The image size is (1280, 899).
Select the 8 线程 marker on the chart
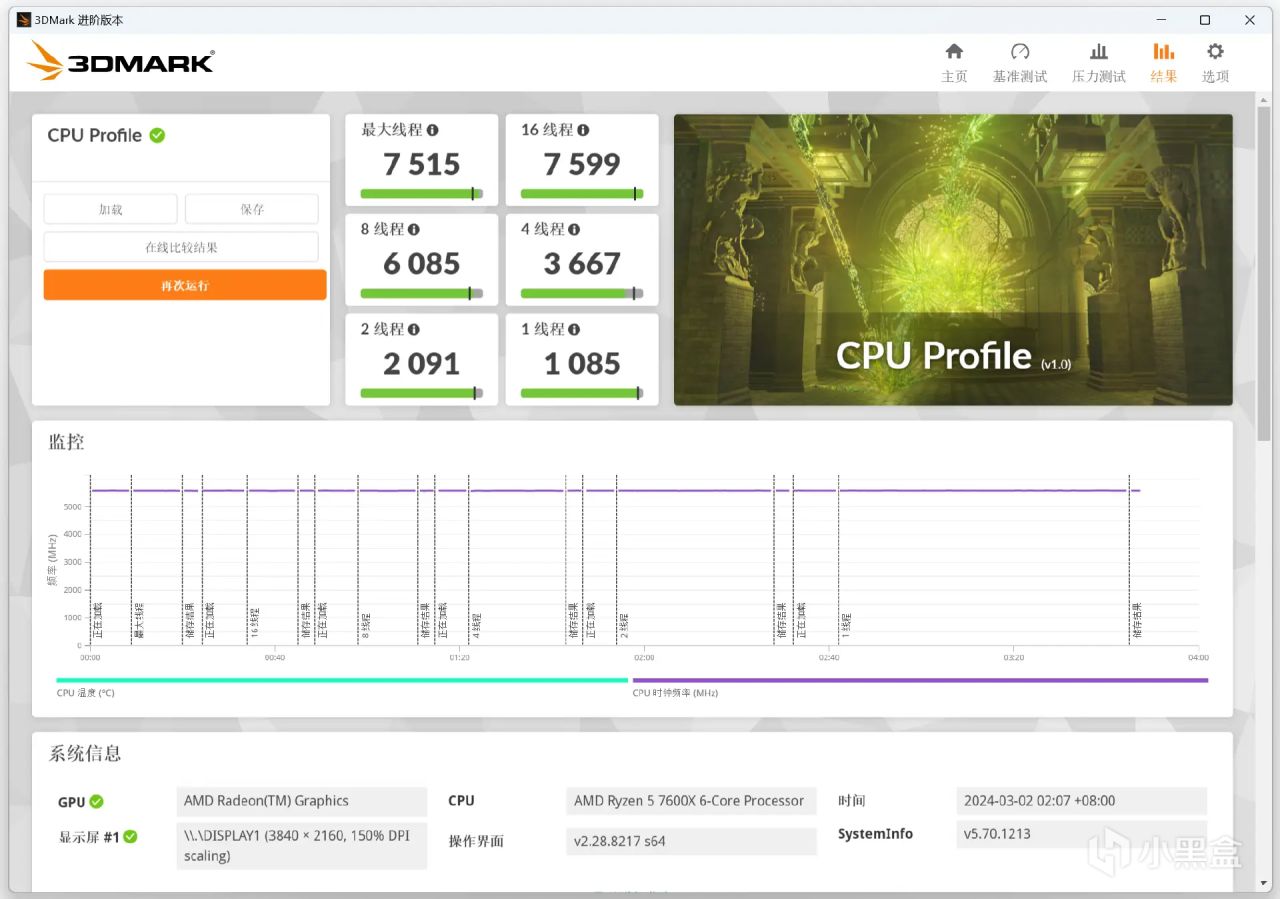[366, 626]
